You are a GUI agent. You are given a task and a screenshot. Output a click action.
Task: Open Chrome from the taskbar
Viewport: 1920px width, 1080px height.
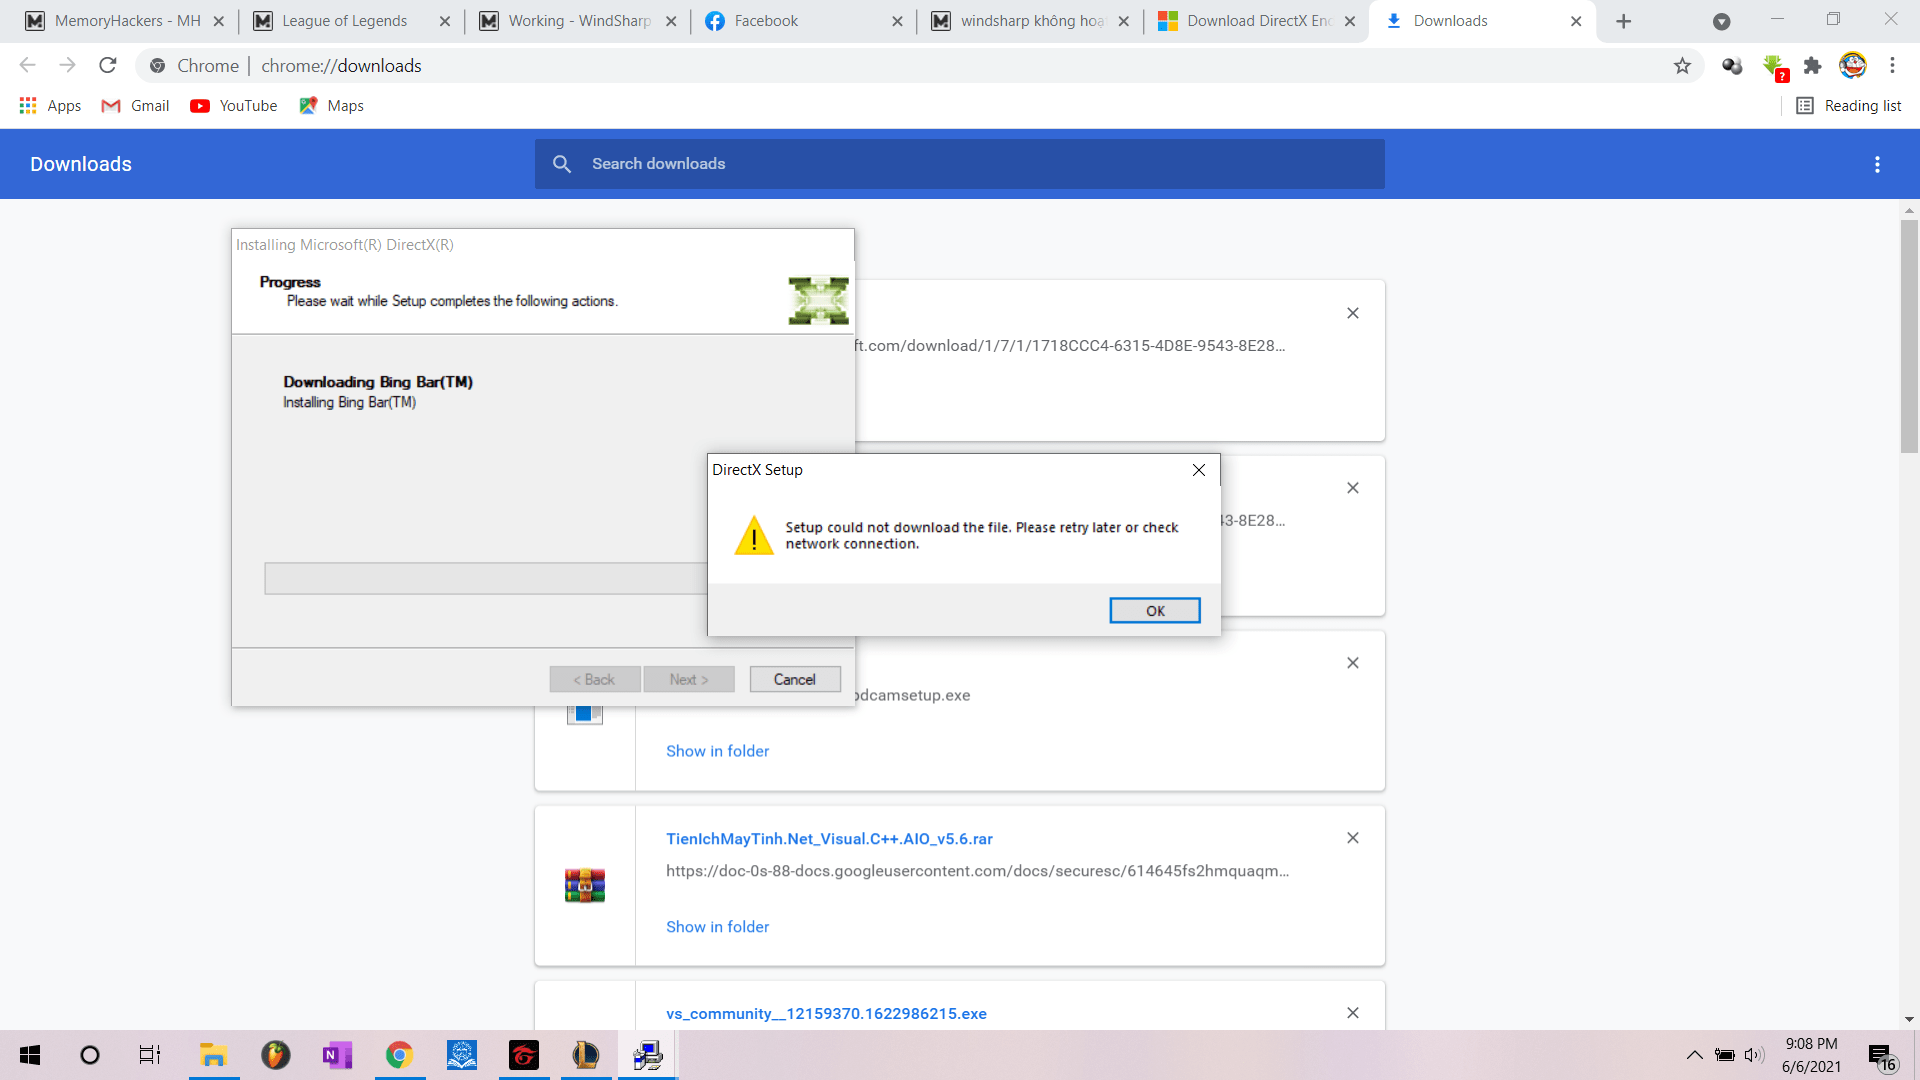pyautogui.click(x=399, y=1055)
